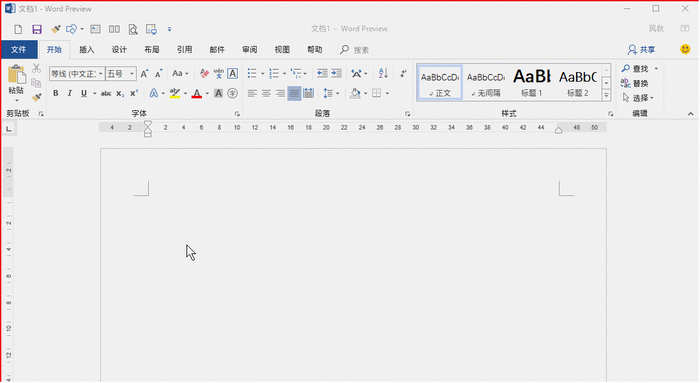Screen dimensions: 700x383
Task: Center align the paragraph text
Action: [x=266, y=93]
